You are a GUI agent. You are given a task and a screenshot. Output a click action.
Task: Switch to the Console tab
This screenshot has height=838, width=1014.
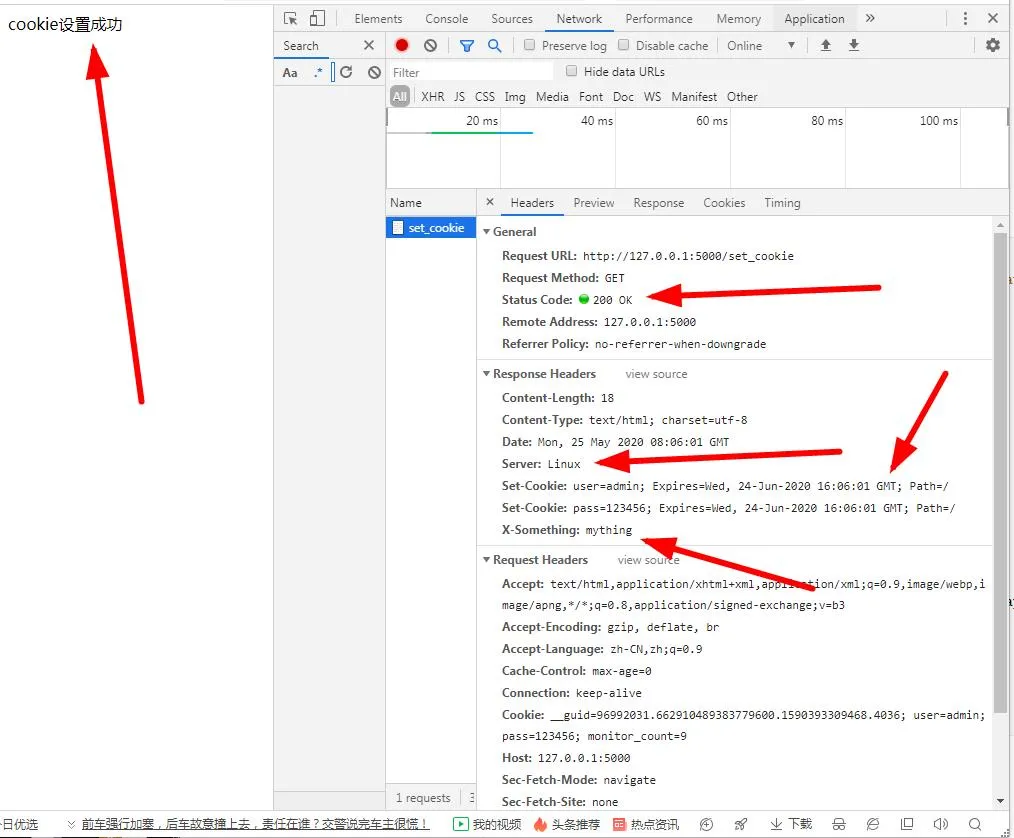[x=446, y=19]
